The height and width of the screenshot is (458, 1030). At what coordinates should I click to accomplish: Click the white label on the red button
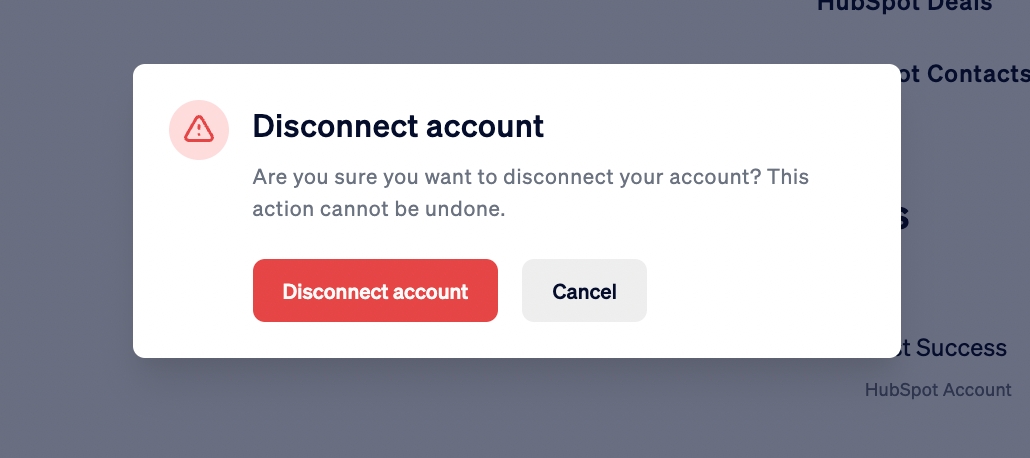coord(375,292)
